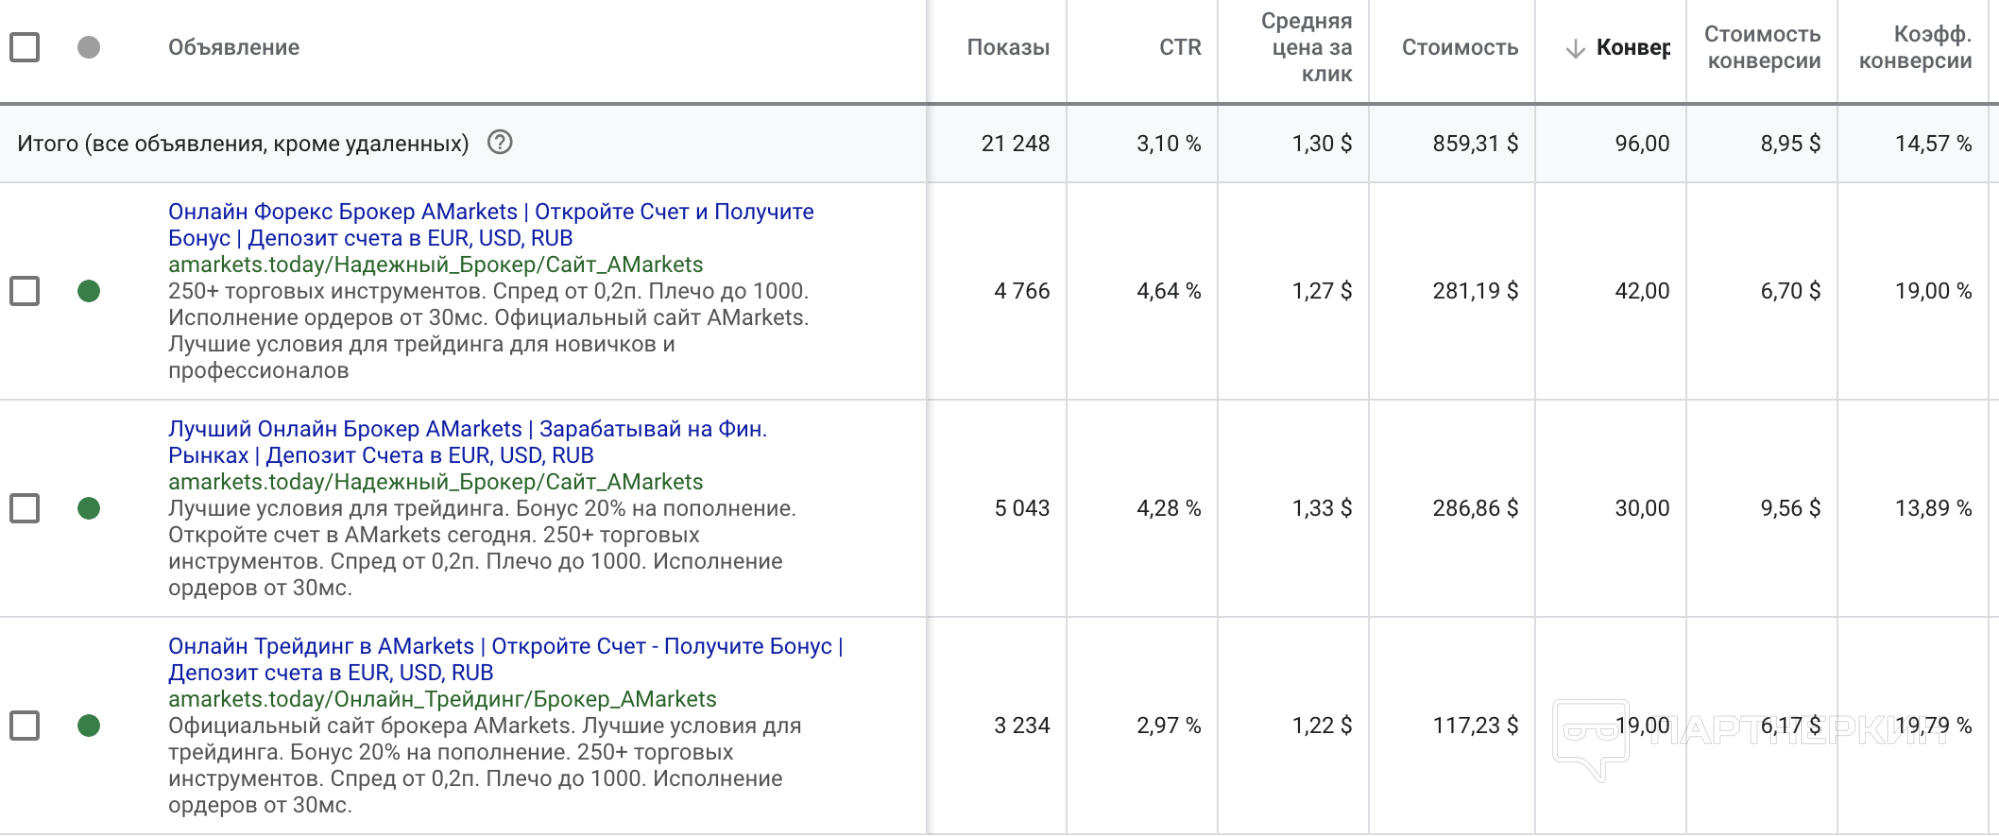Click description 'Лучшие условия для трейдинга. Бонус 20%'
Screen dimensions: 1999x836
point(482,547)
